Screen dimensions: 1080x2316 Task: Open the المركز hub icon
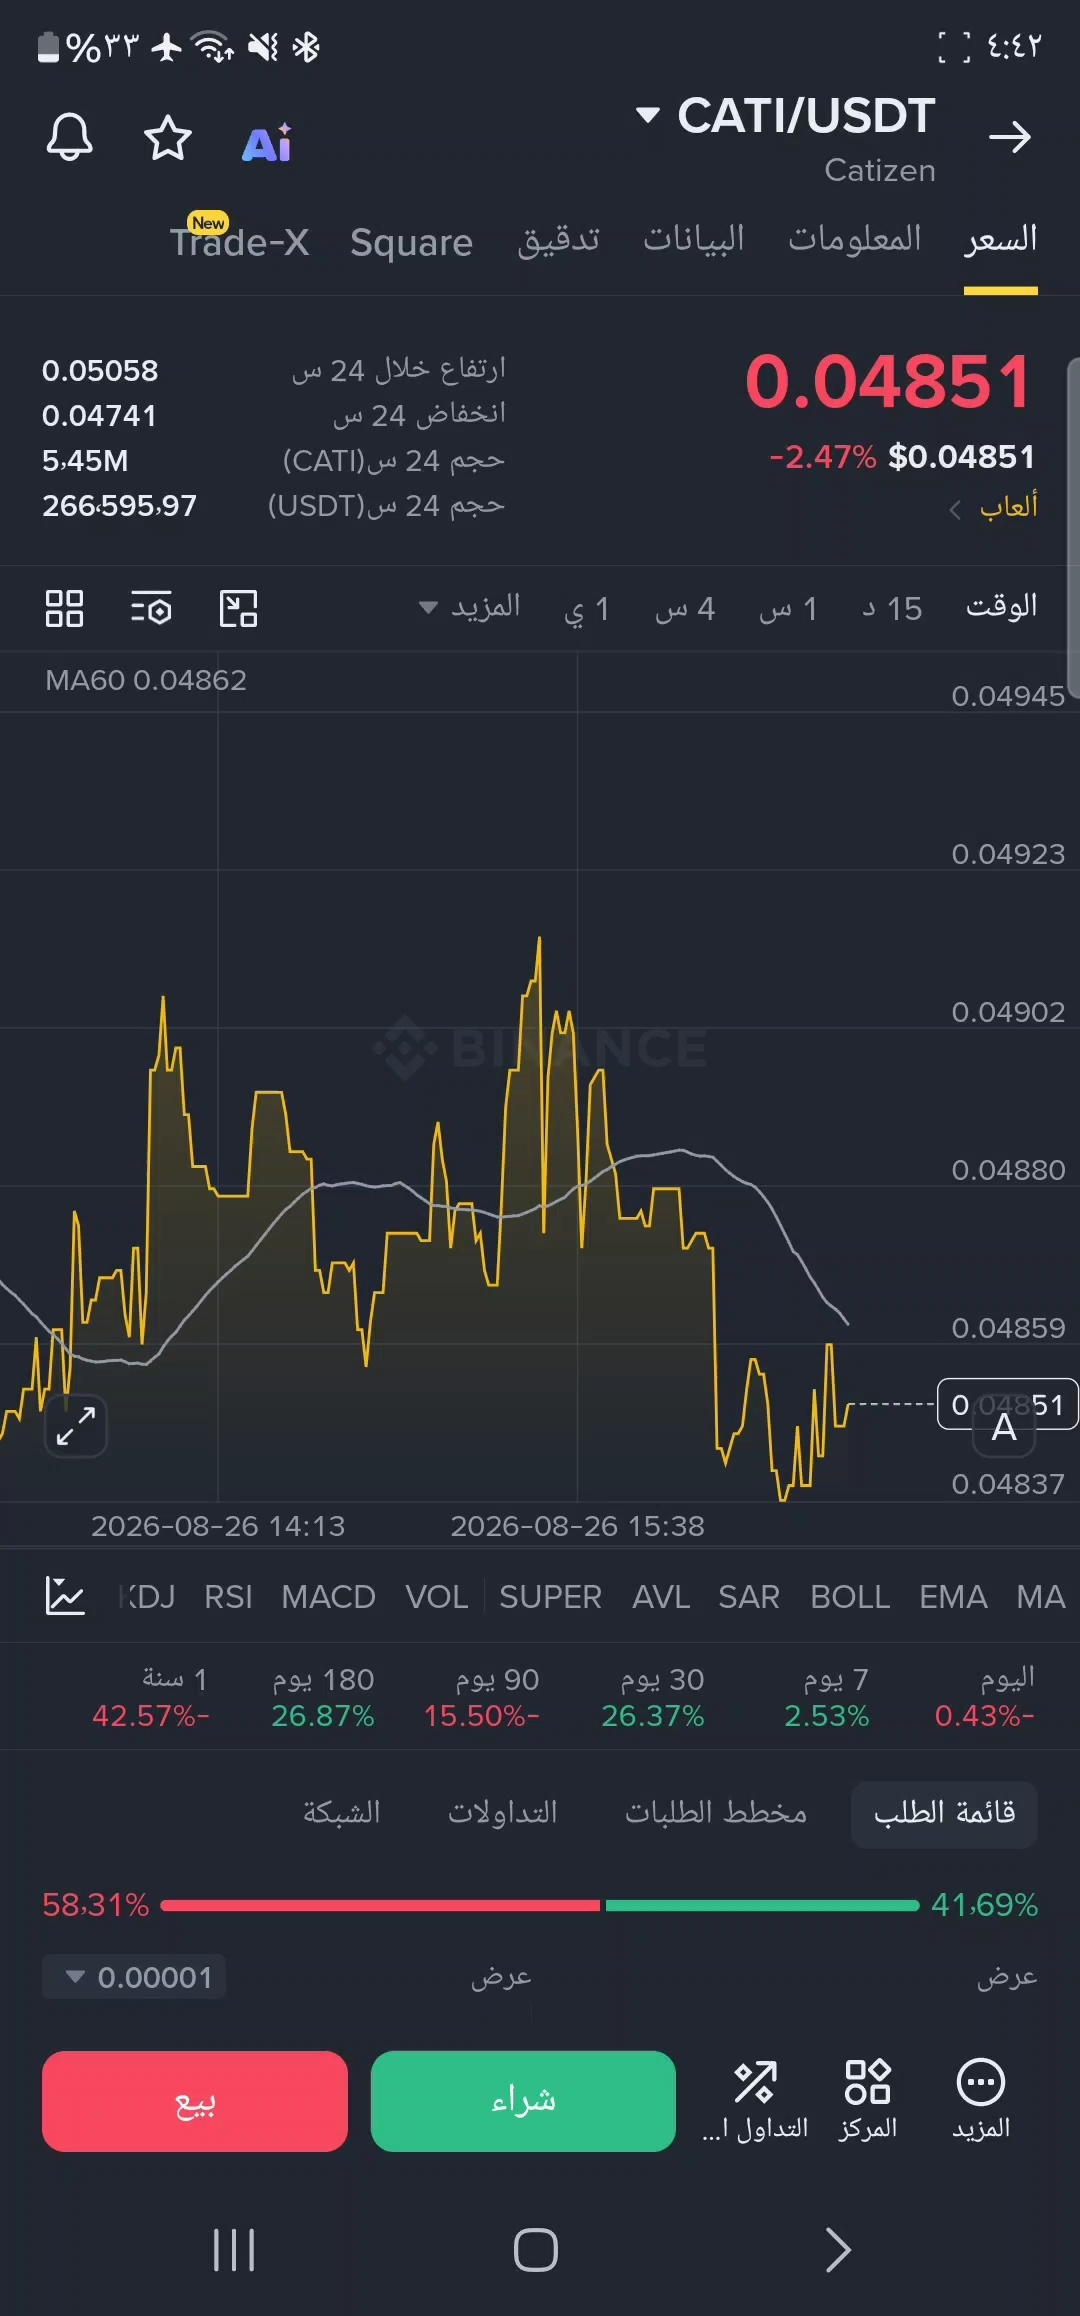pos(867,2099)
